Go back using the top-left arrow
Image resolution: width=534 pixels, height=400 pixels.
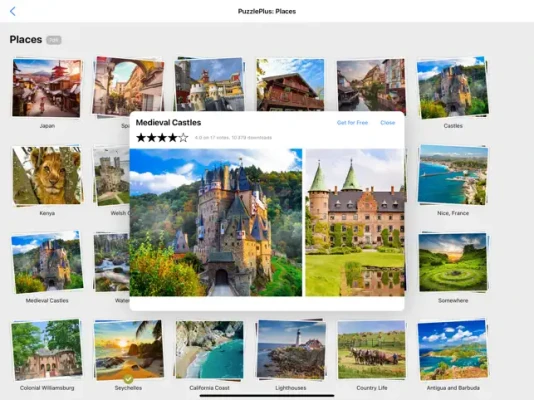coord(13,11)
